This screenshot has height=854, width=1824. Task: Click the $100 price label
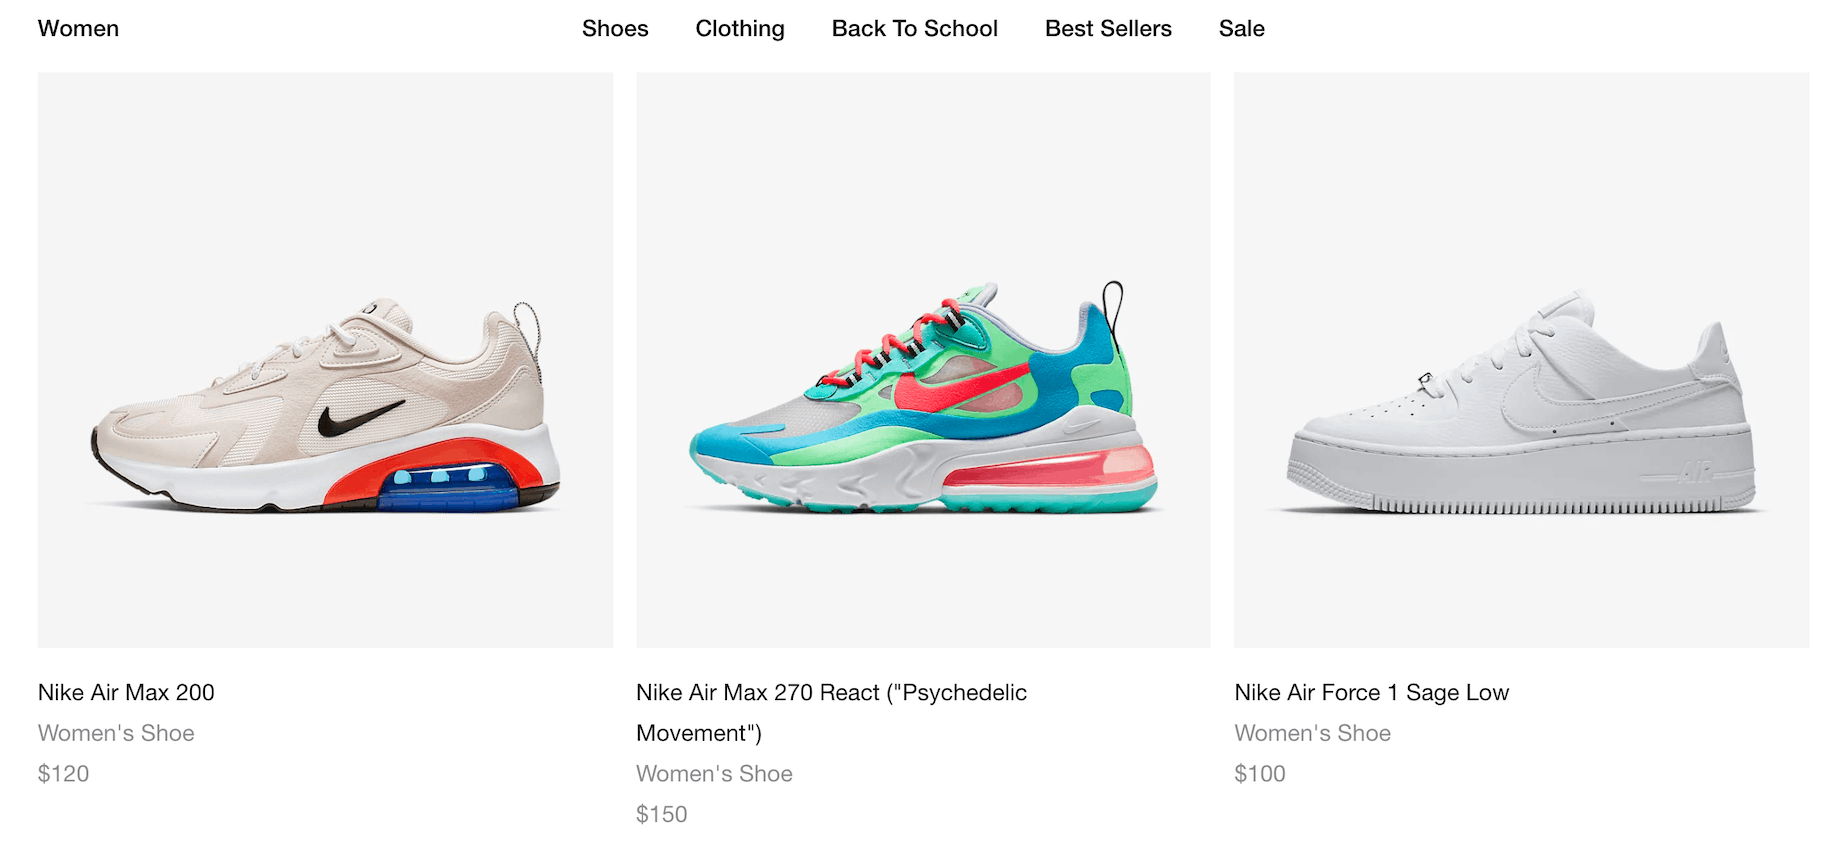coord(1259,773)
